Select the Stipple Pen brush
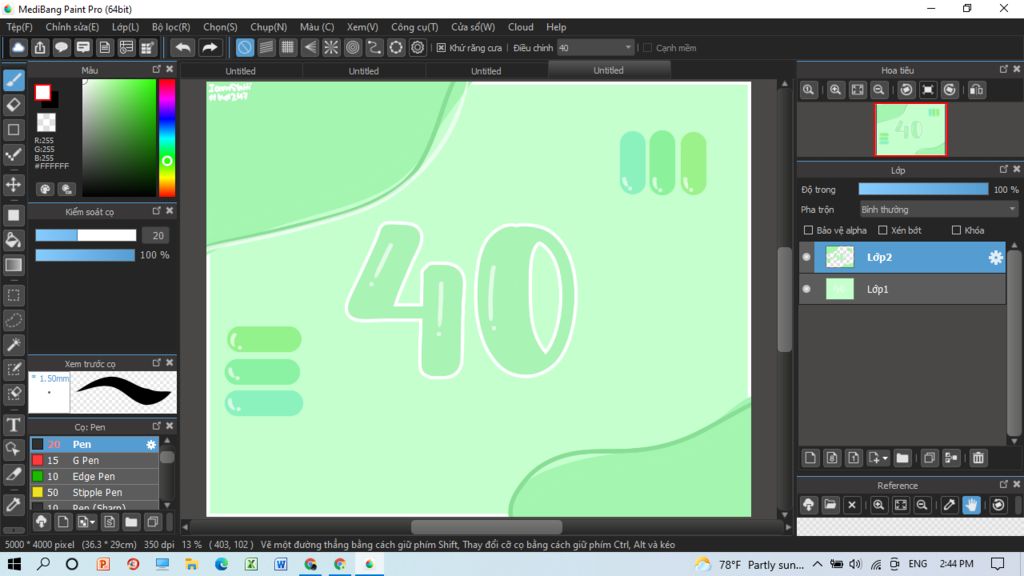This screenshot has height=576, width=1024. tap(97, 492)
